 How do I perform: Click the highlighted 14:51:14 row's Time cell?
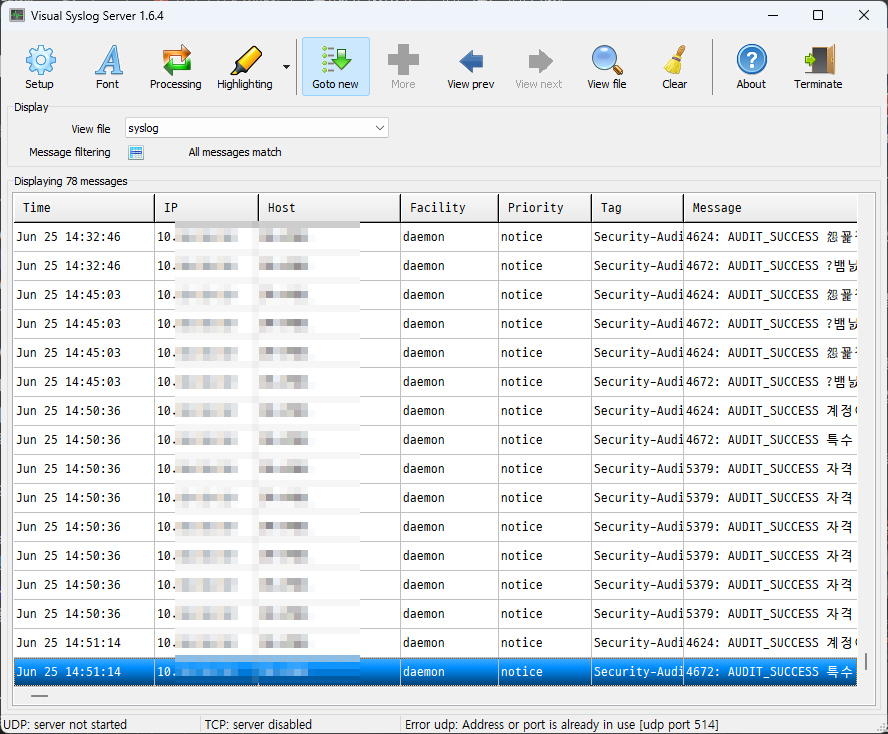tap(84, 672)
